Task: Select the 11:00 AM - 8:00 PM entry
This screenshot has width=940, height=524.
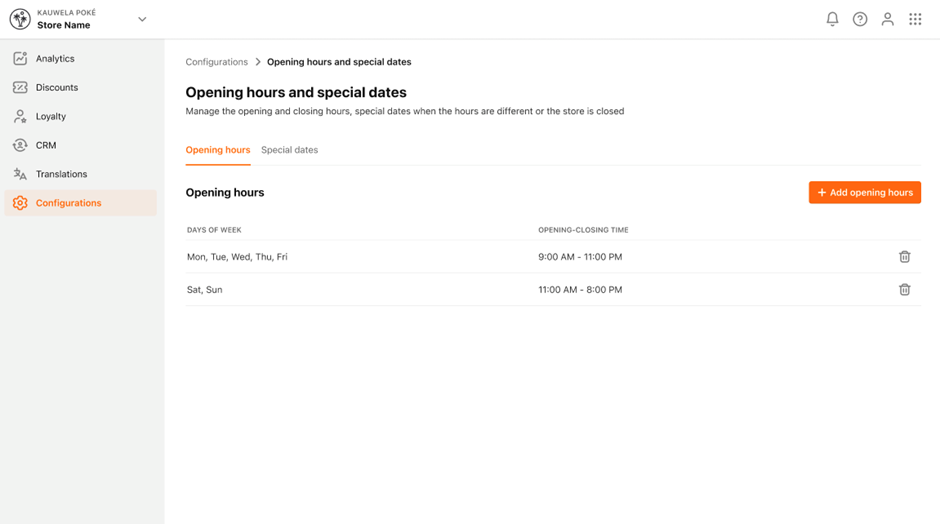Action: click(580, 290)
